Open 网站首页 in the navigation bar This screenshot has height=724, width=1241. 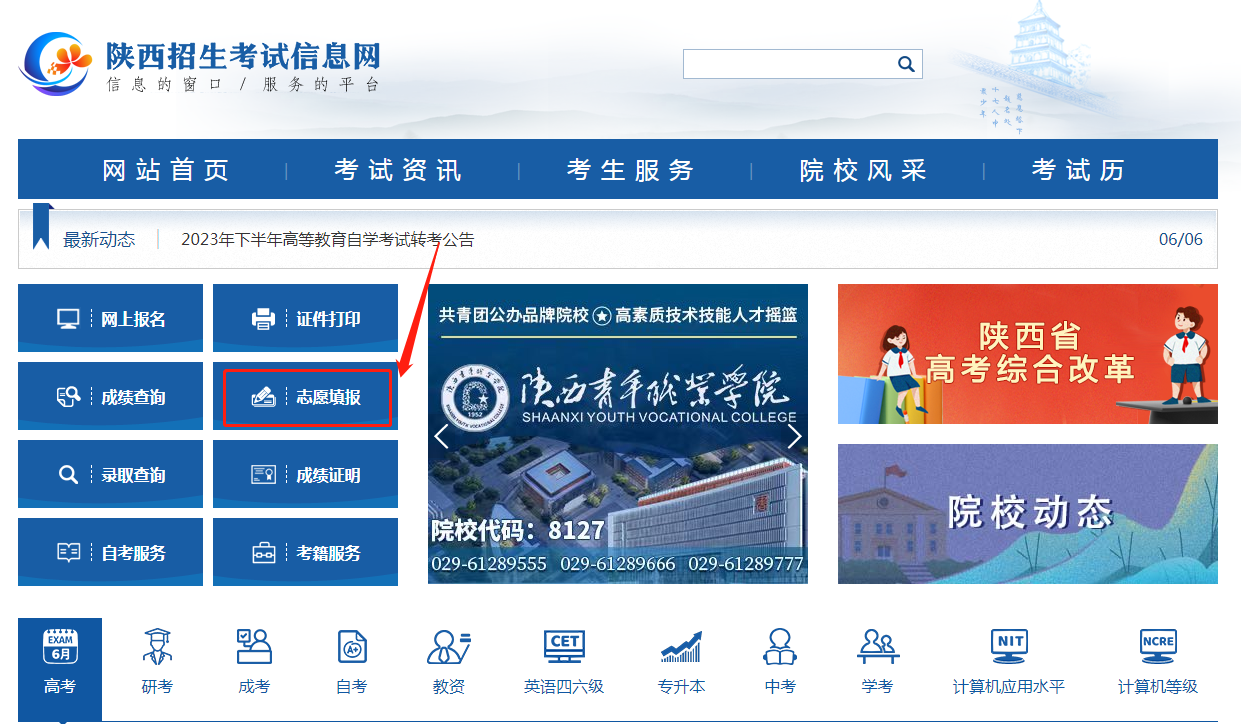pyautogui.click(x=166, y=170)
